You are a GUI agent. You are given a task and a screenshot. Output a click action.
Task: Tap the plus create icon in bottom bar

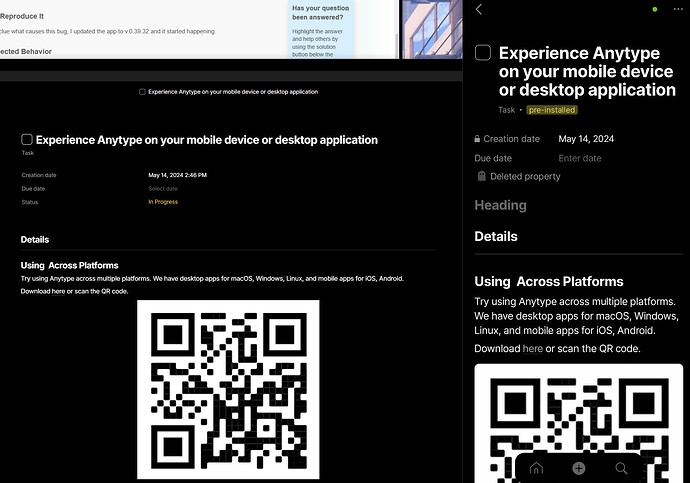578,468
